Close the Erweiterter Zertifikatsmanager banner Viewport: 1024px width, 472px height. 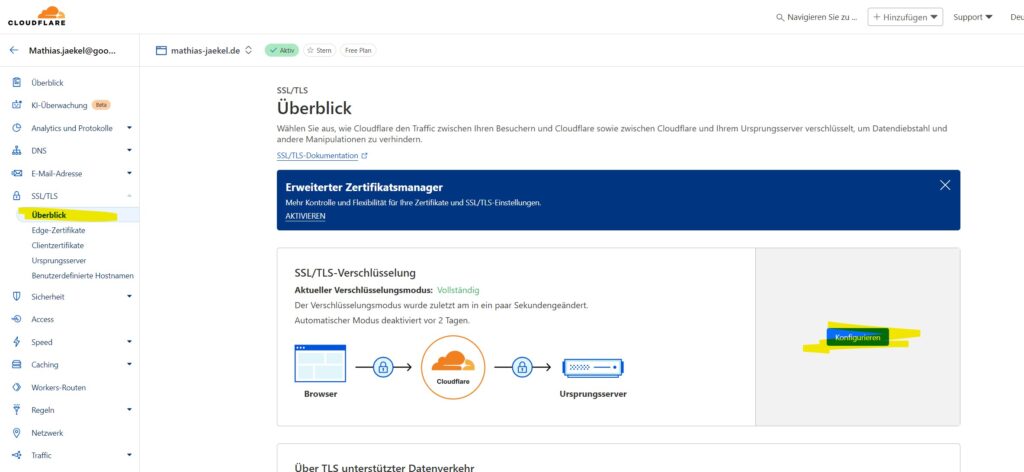(x=945, y=185)
